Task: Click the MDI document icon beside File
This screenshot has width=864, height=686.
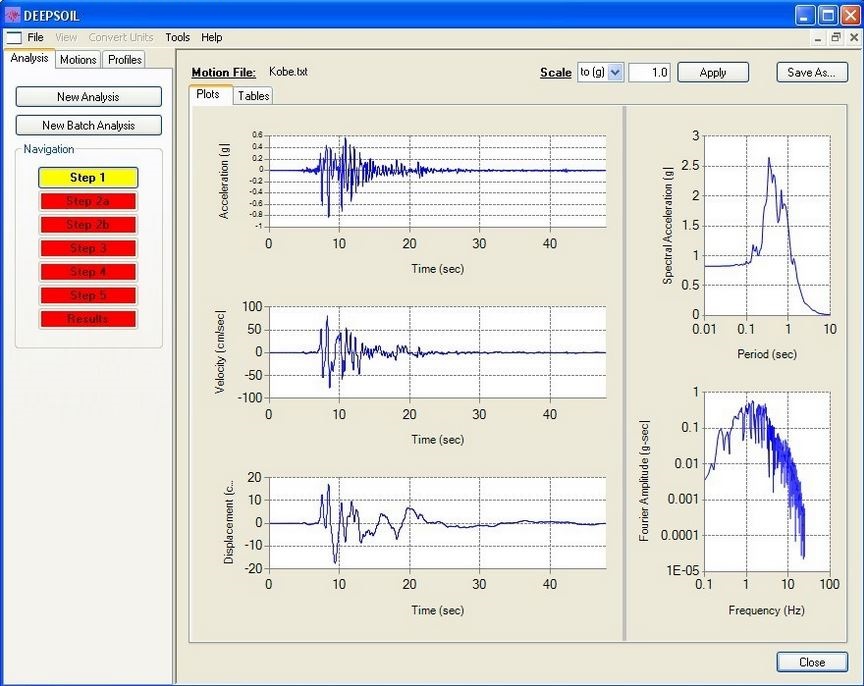Action: 13,37
